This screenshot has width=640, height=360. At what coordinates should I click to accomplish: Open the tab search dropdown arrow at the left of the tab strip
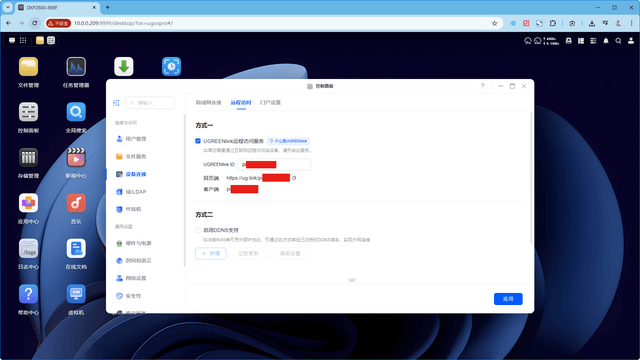click(x=8, y=7)
